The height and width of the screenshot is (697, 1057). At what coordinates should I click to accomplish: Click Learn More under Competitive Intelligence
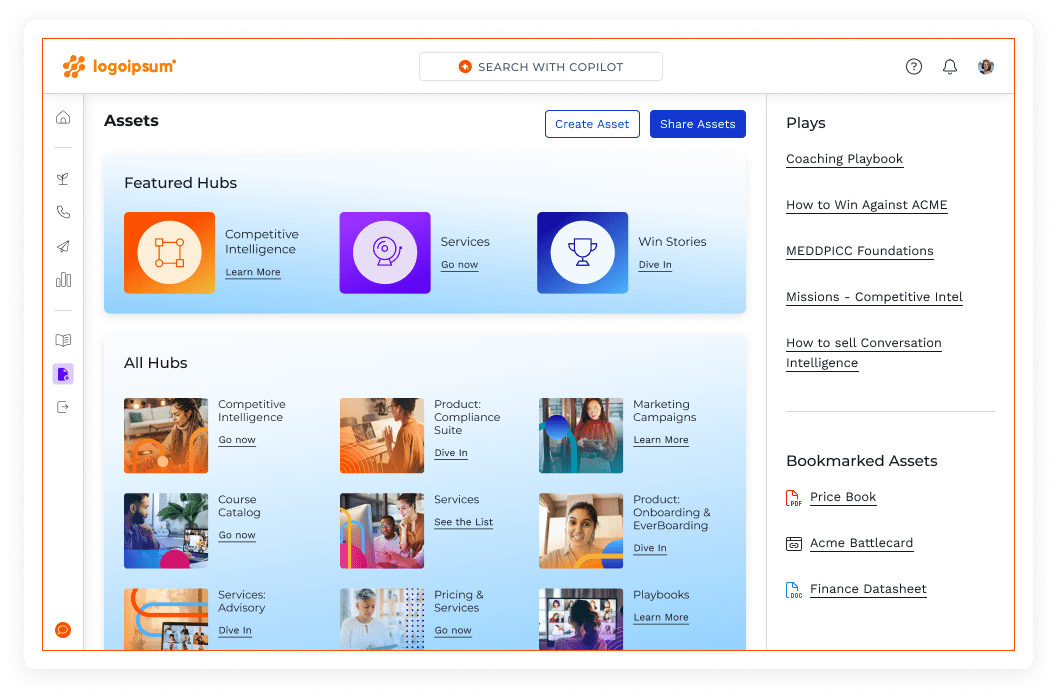(253, 272)
